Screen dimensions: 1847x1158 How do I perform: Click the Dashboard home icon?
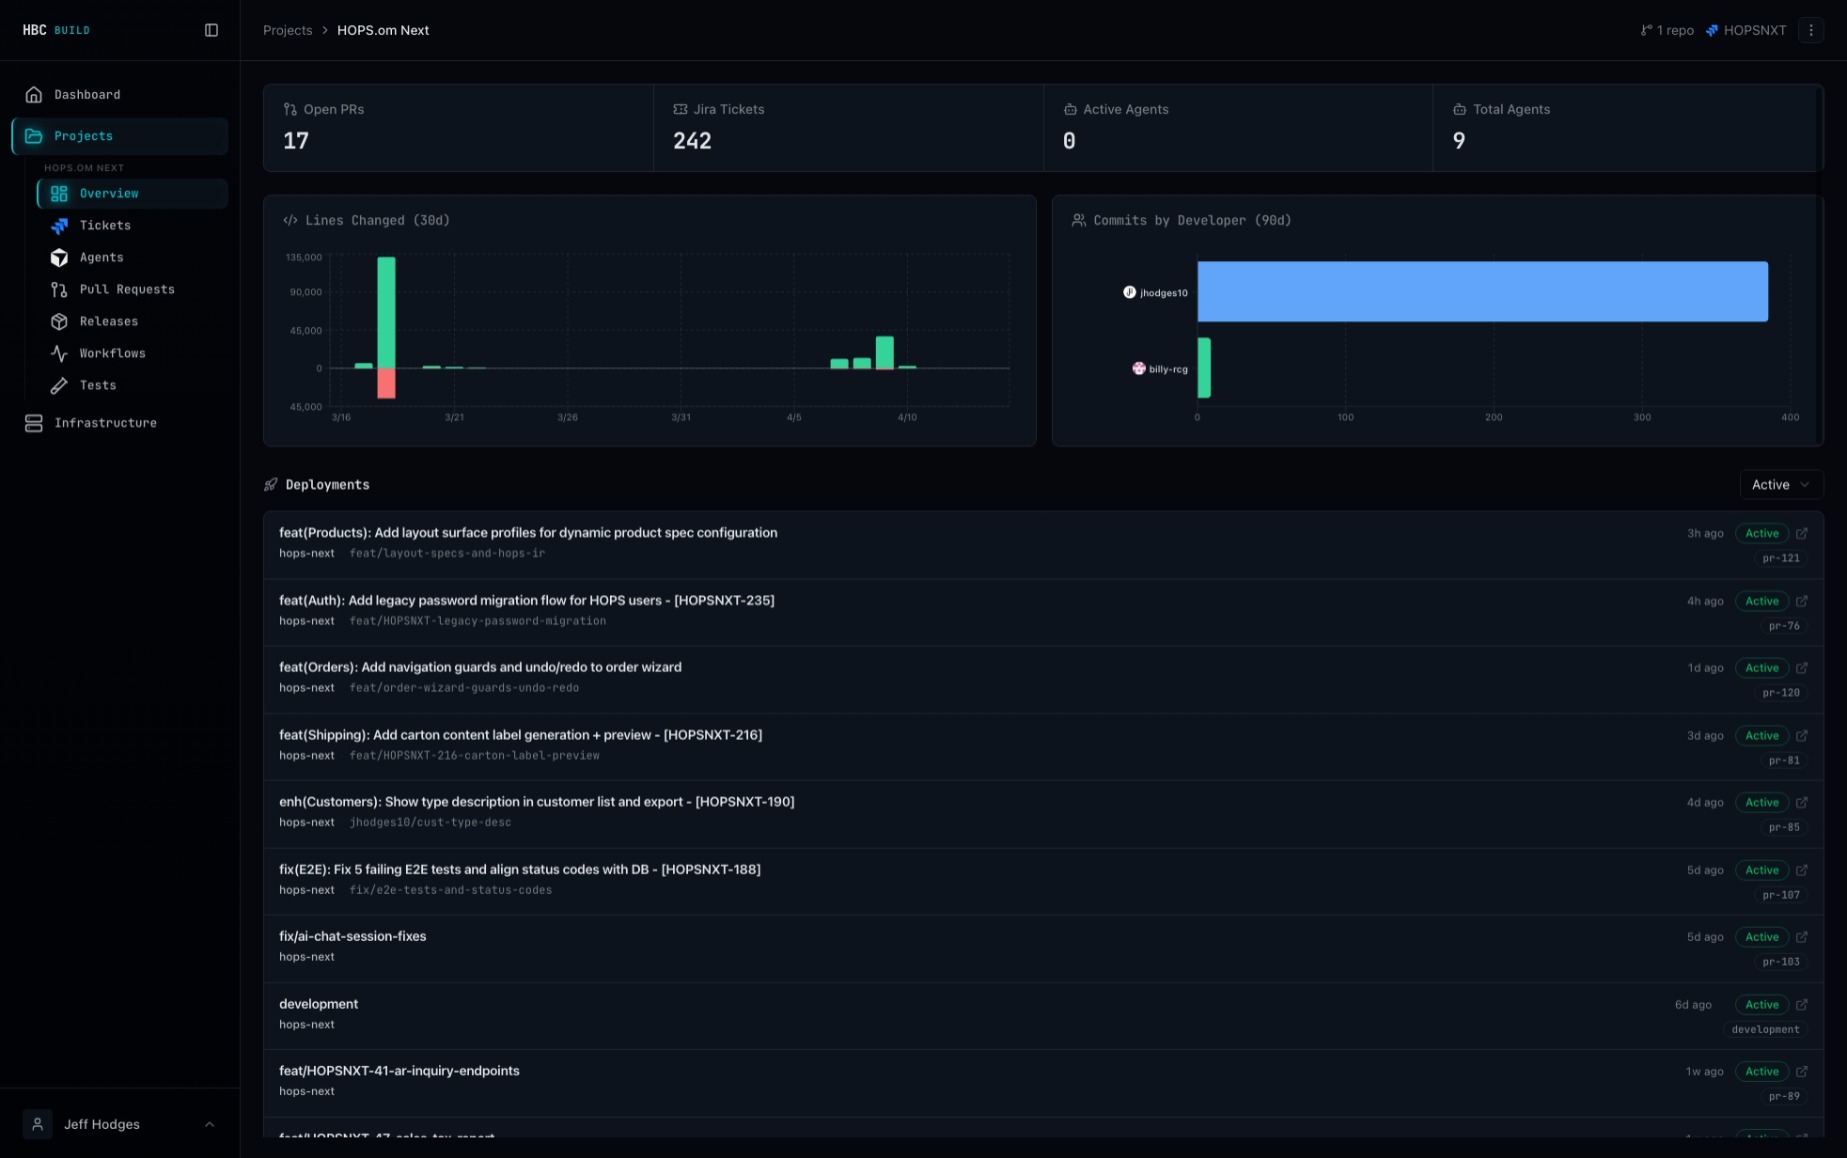coord(34,94)
